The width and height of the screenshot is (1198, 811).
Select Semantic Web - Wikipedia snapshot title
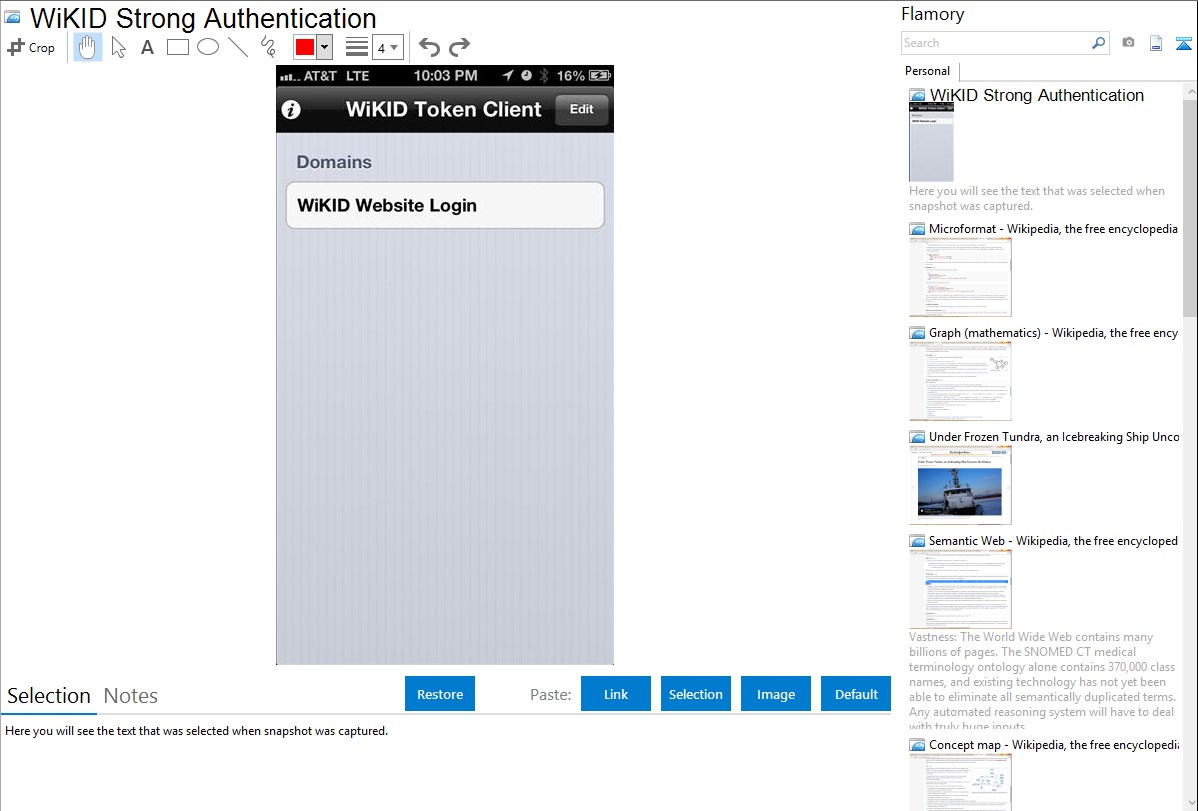[1053, 540]
